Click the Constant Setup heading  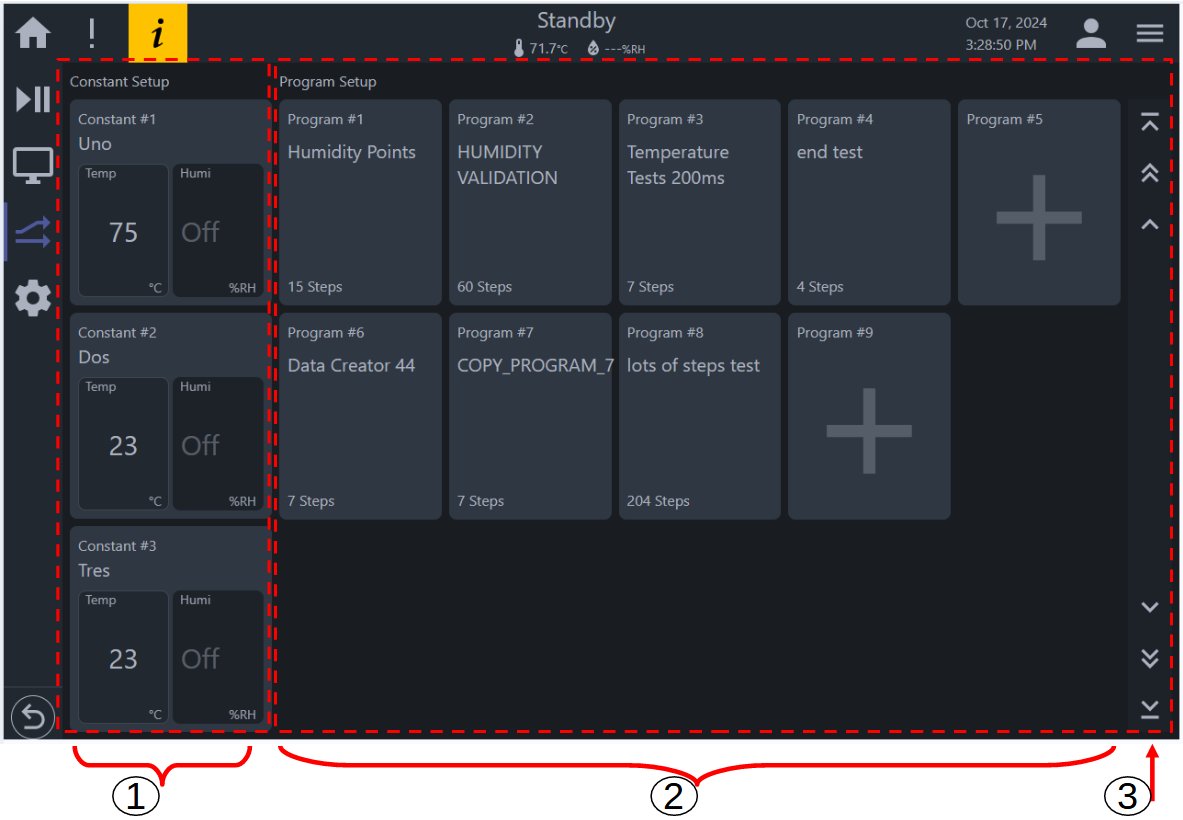(x=119, y=81)
